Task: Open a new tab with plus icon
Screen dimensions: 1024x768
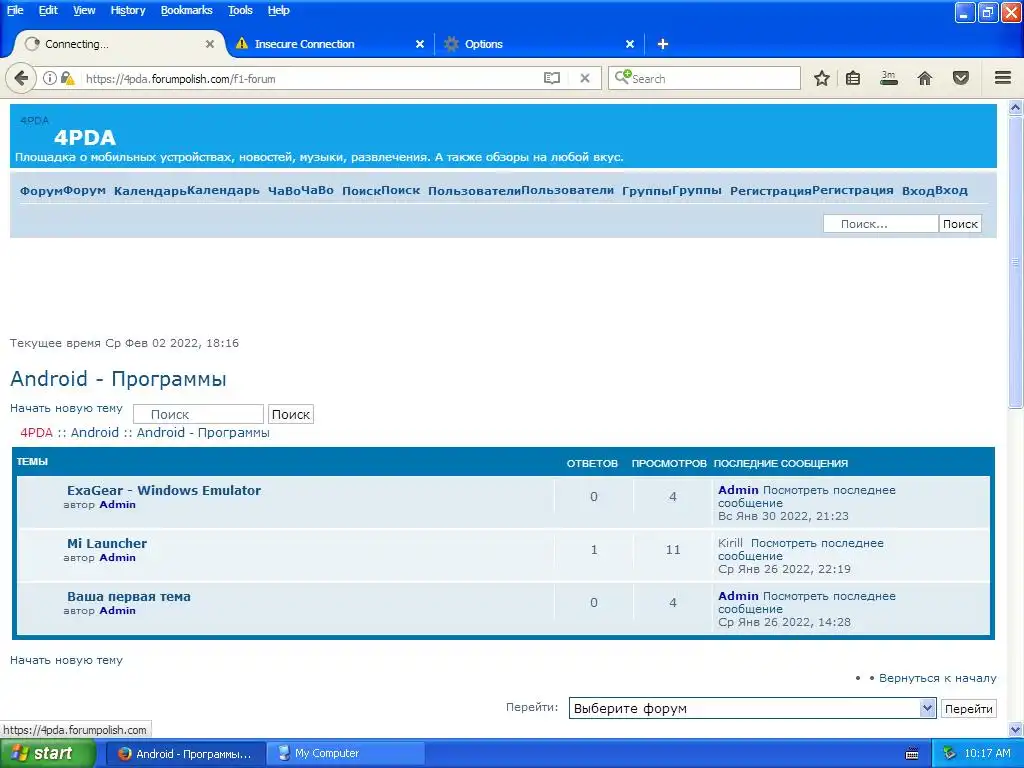Action: click(662, 44)
